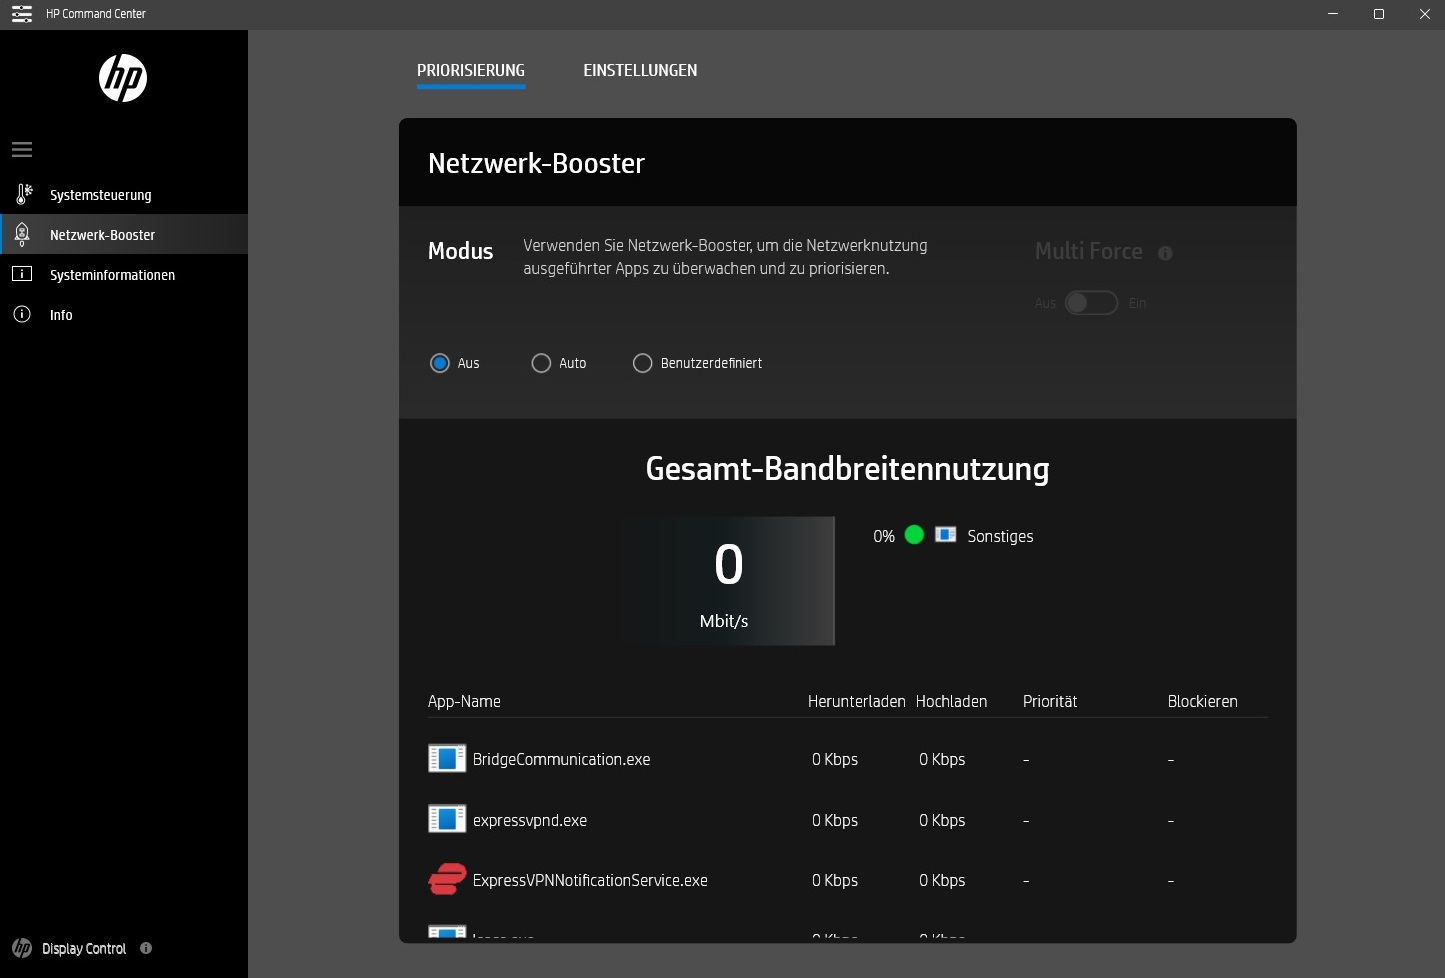The height and width of the screenshot is (978, 1445).
Task: Toggle the Multi Force switch
Action: (1091, 303)
